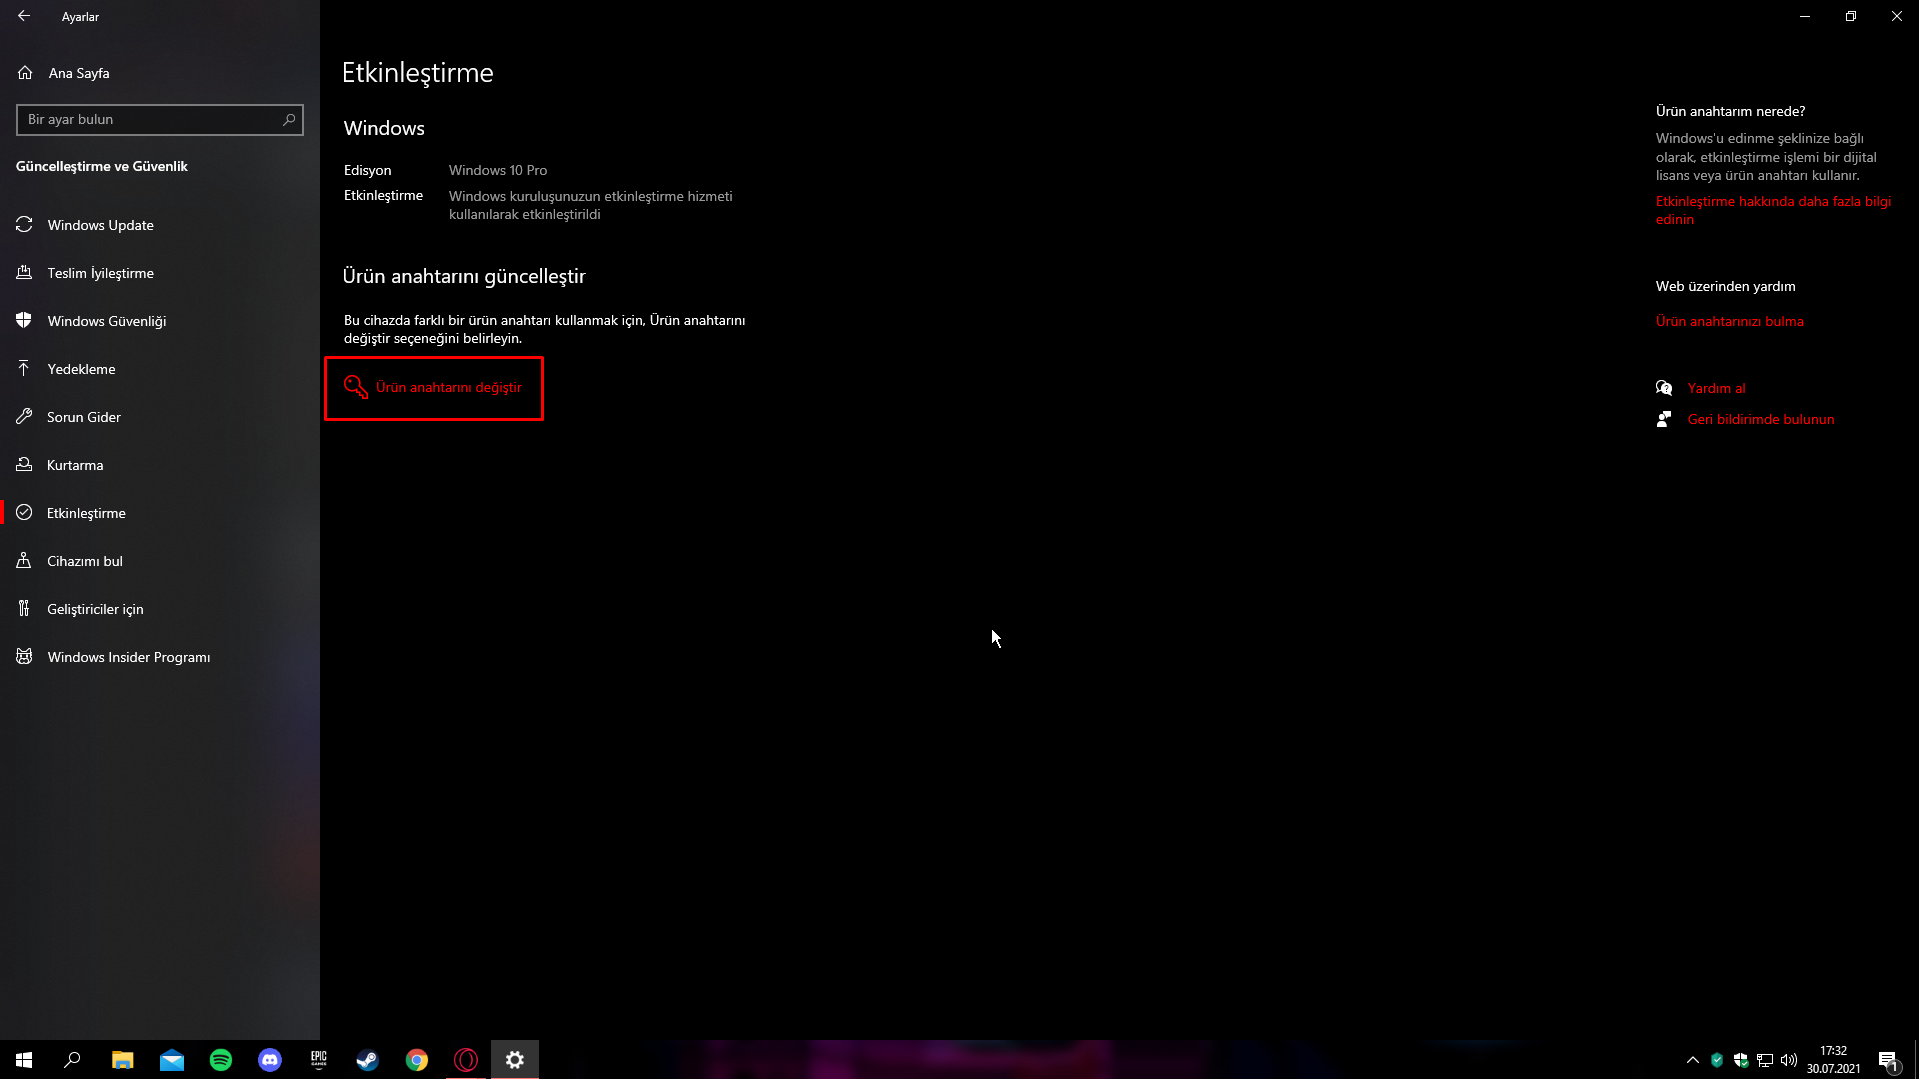The height and width of the screenshot is (1079, 1919).
Task: Open taskbar search
Action: pyautogui.click(x=72, y=1060)
